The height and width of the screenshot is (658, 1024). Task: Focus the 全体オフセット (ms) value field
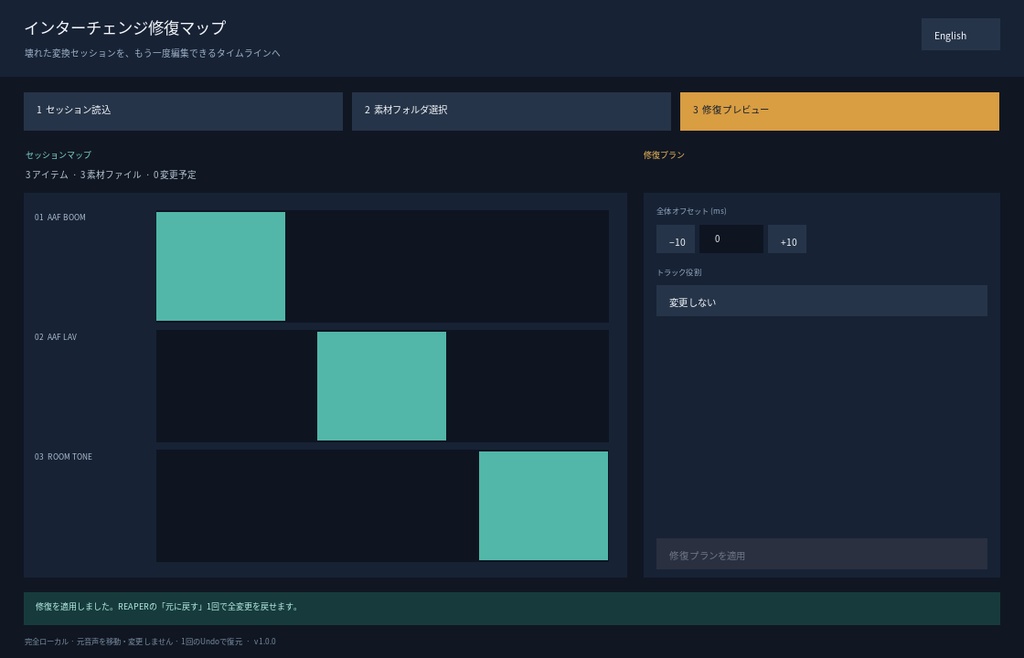pos(731,239)
